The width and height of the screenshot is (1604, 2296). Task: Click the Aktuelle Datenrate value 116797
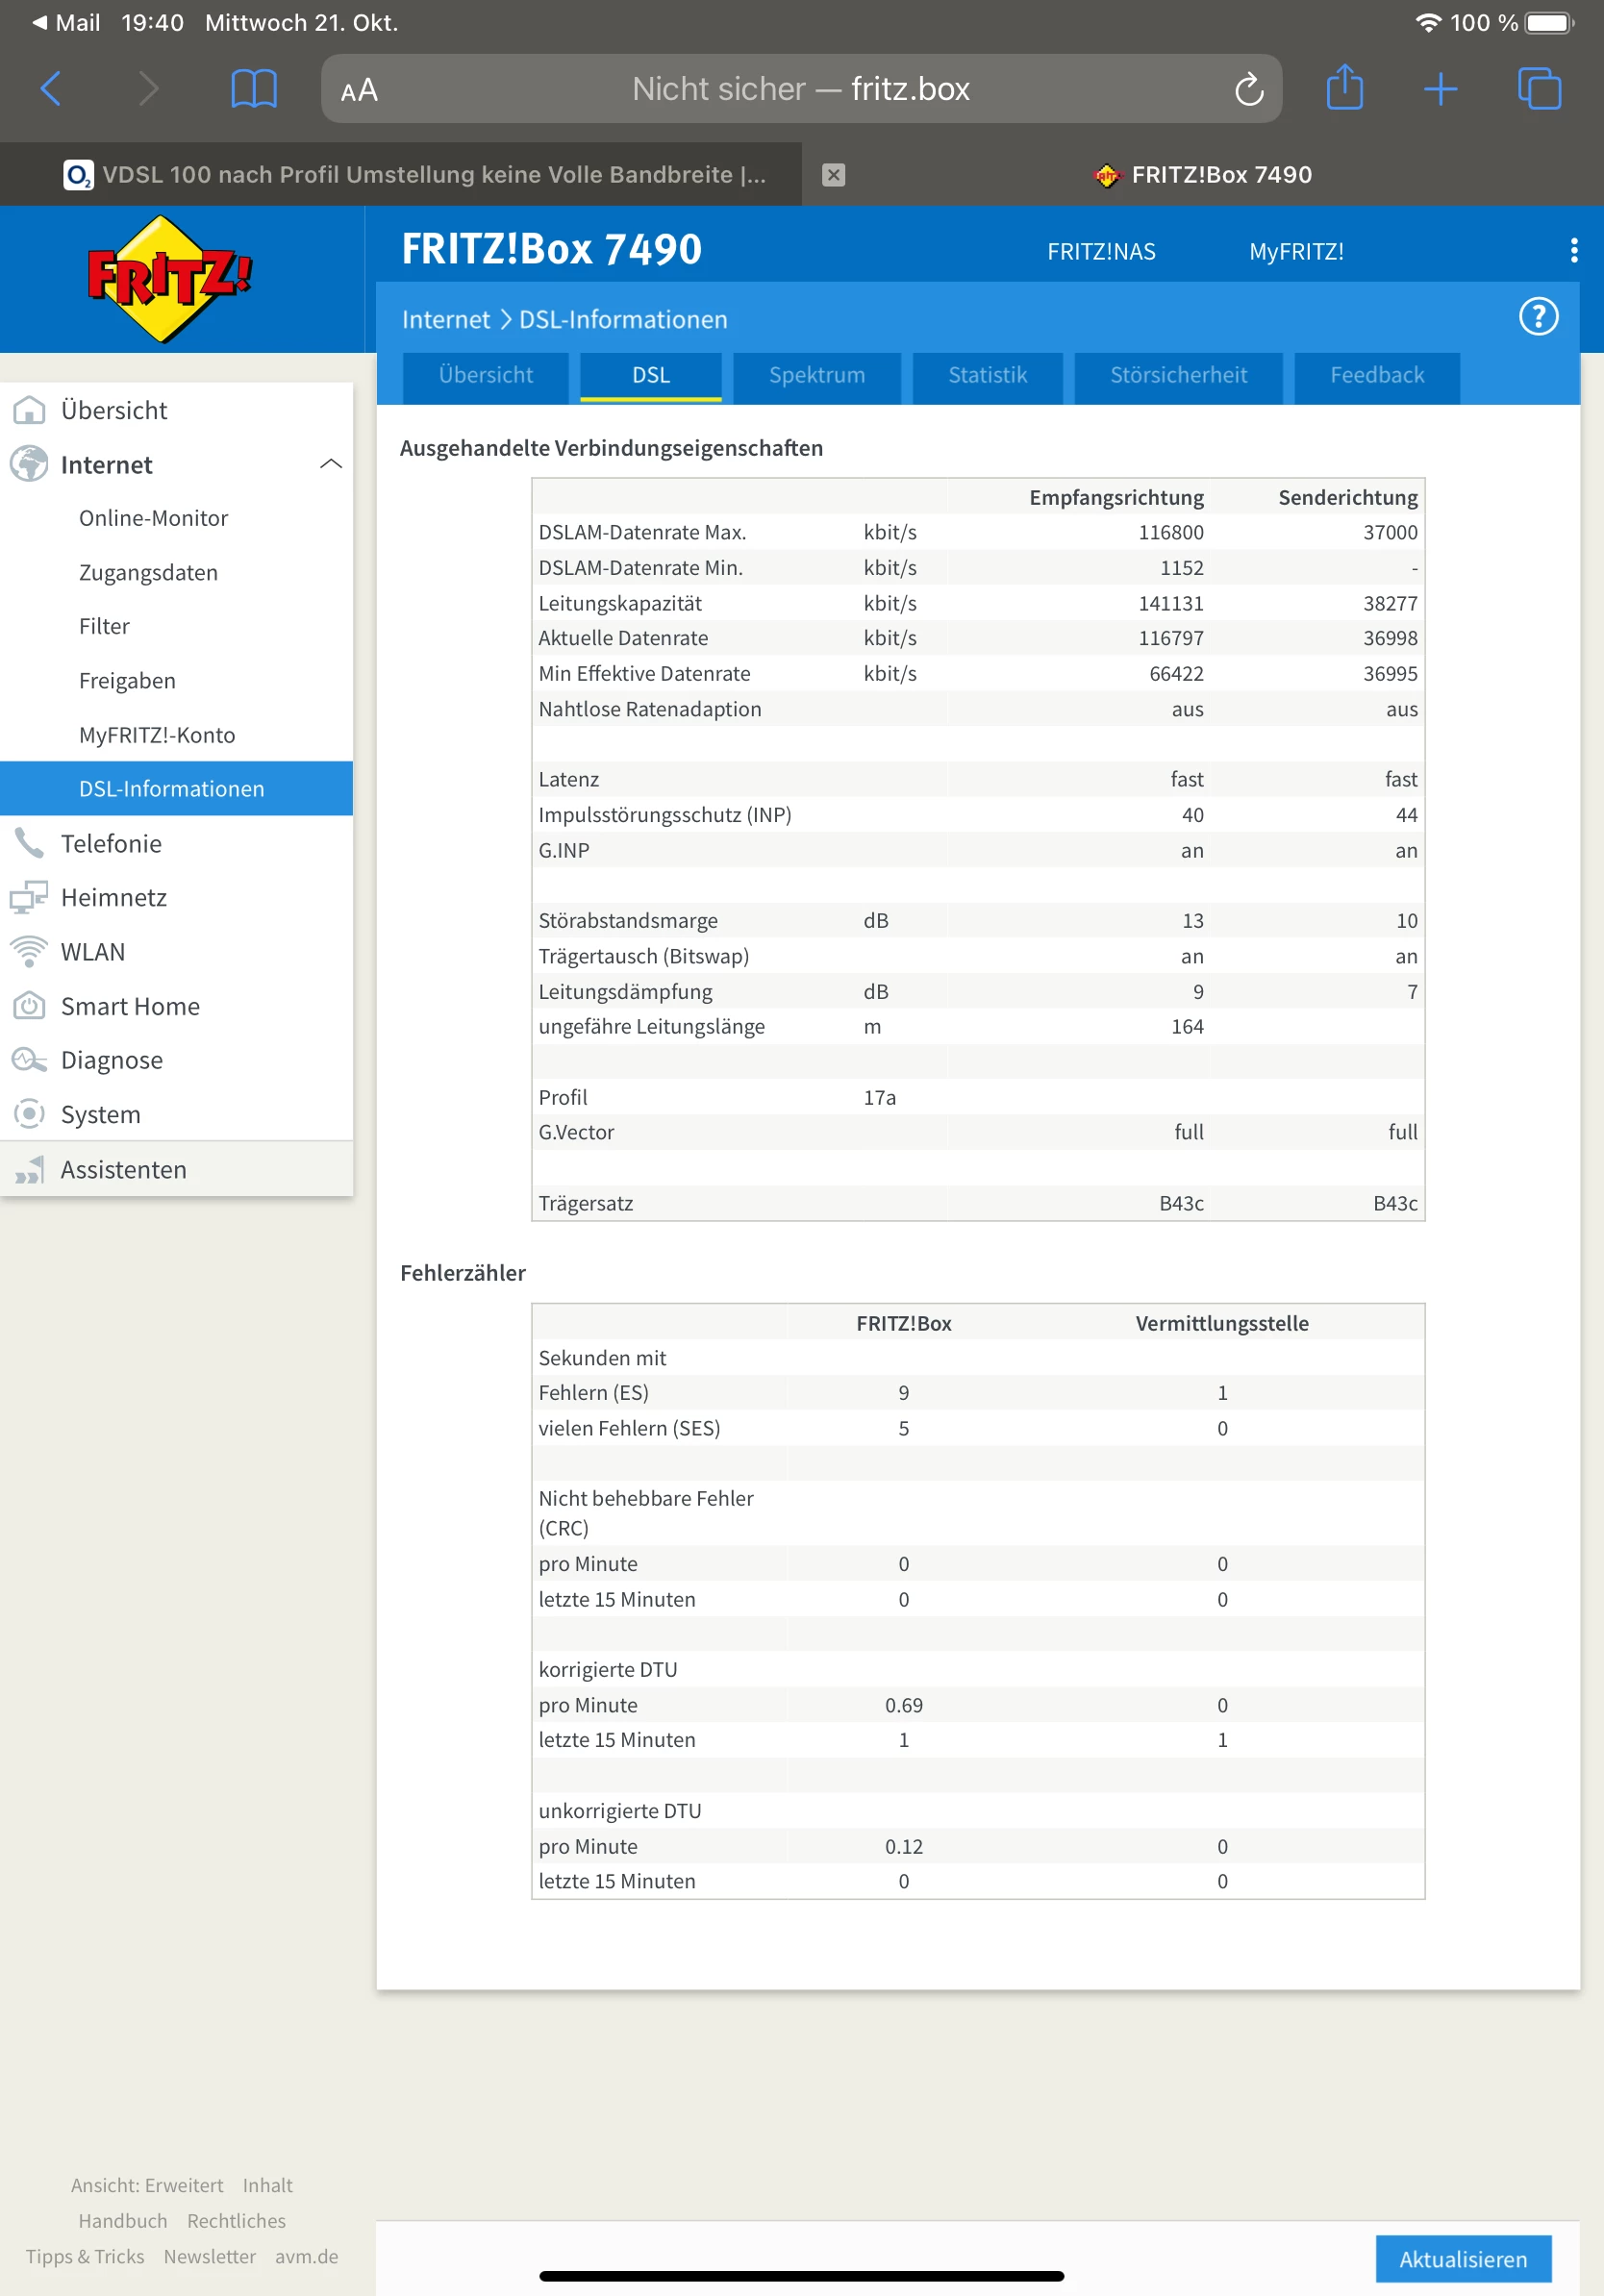[x=1171, y=638]
